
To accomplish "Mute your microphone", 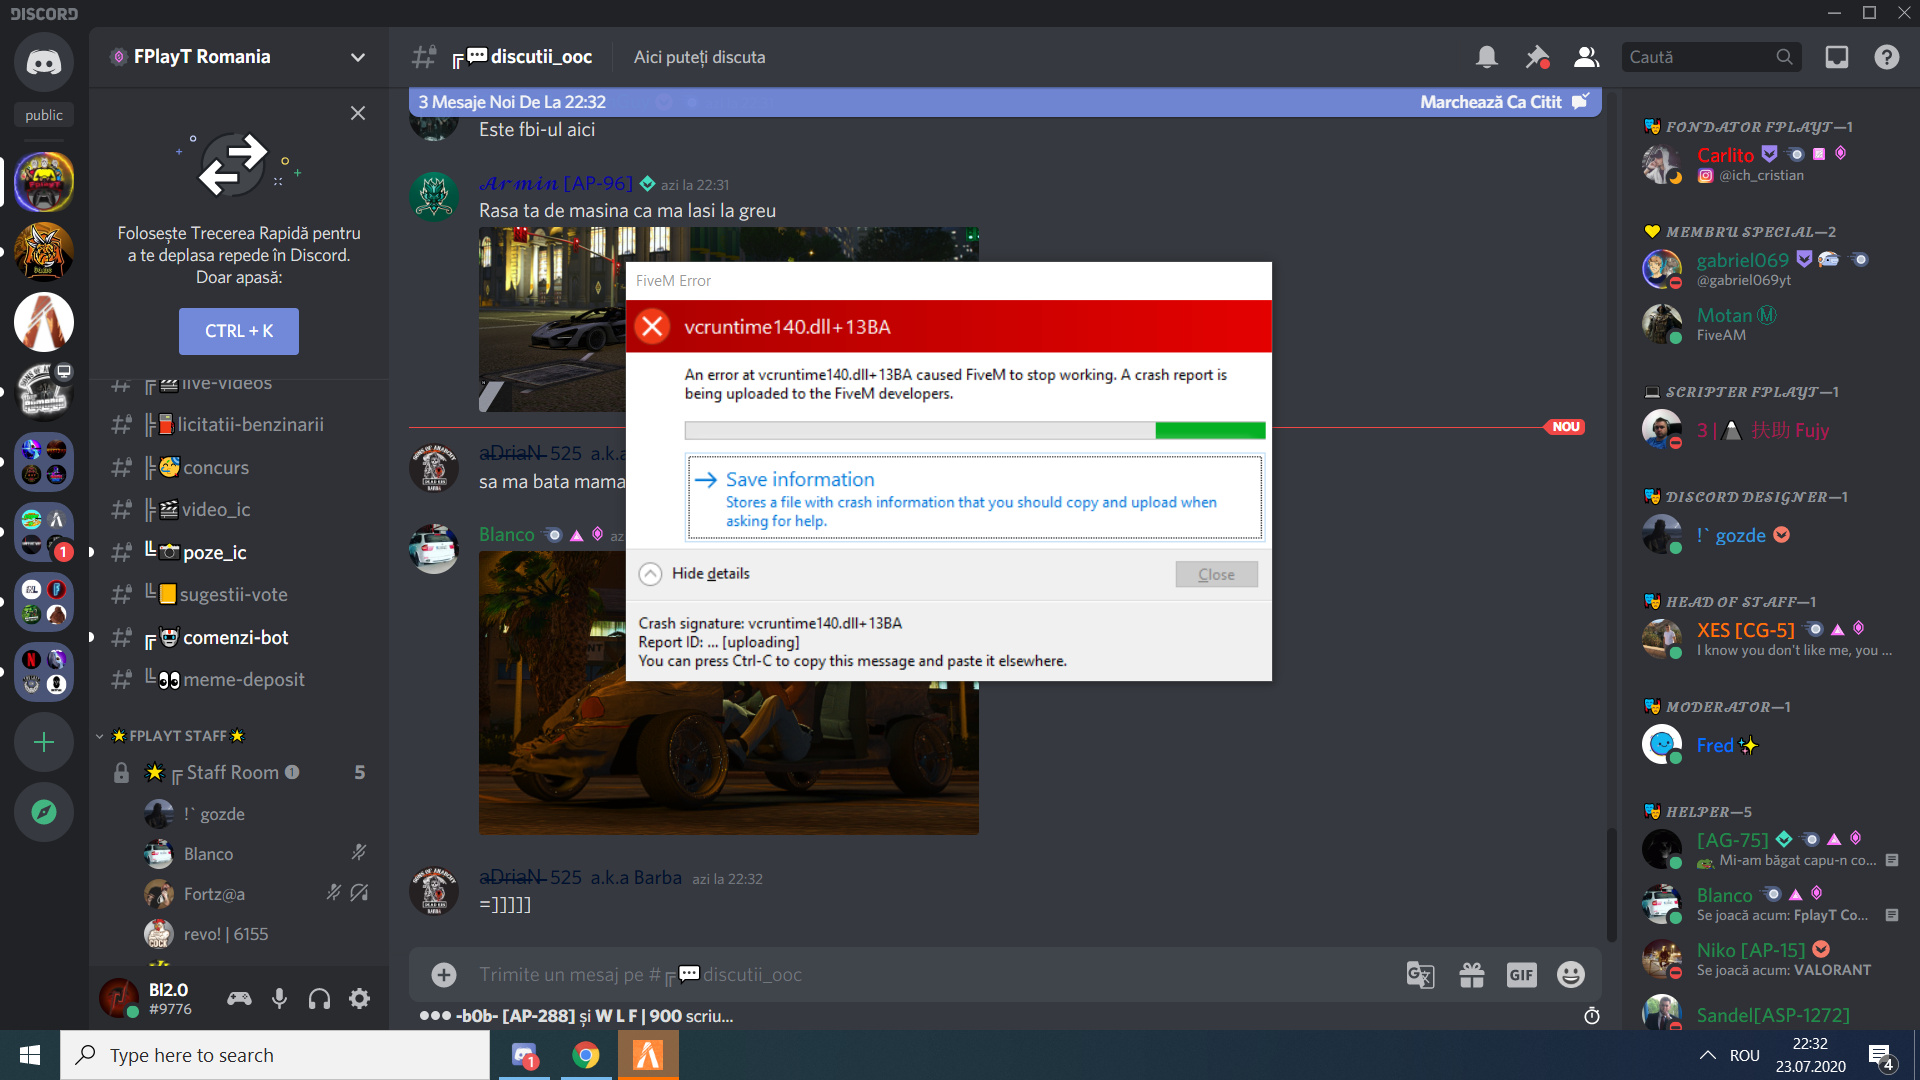I will (279, 997).
